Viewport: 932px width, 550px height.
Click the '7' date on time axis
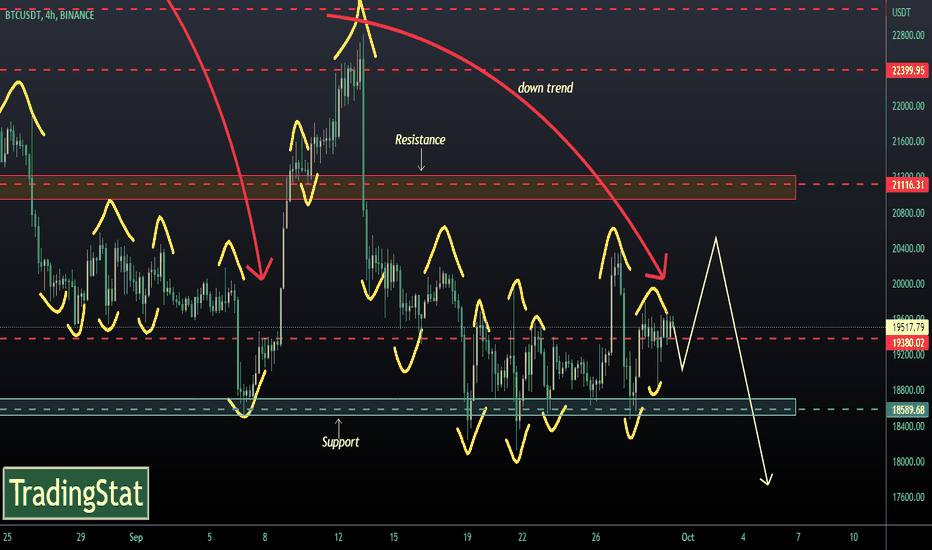pyautogui.click(x=798, y=538)
